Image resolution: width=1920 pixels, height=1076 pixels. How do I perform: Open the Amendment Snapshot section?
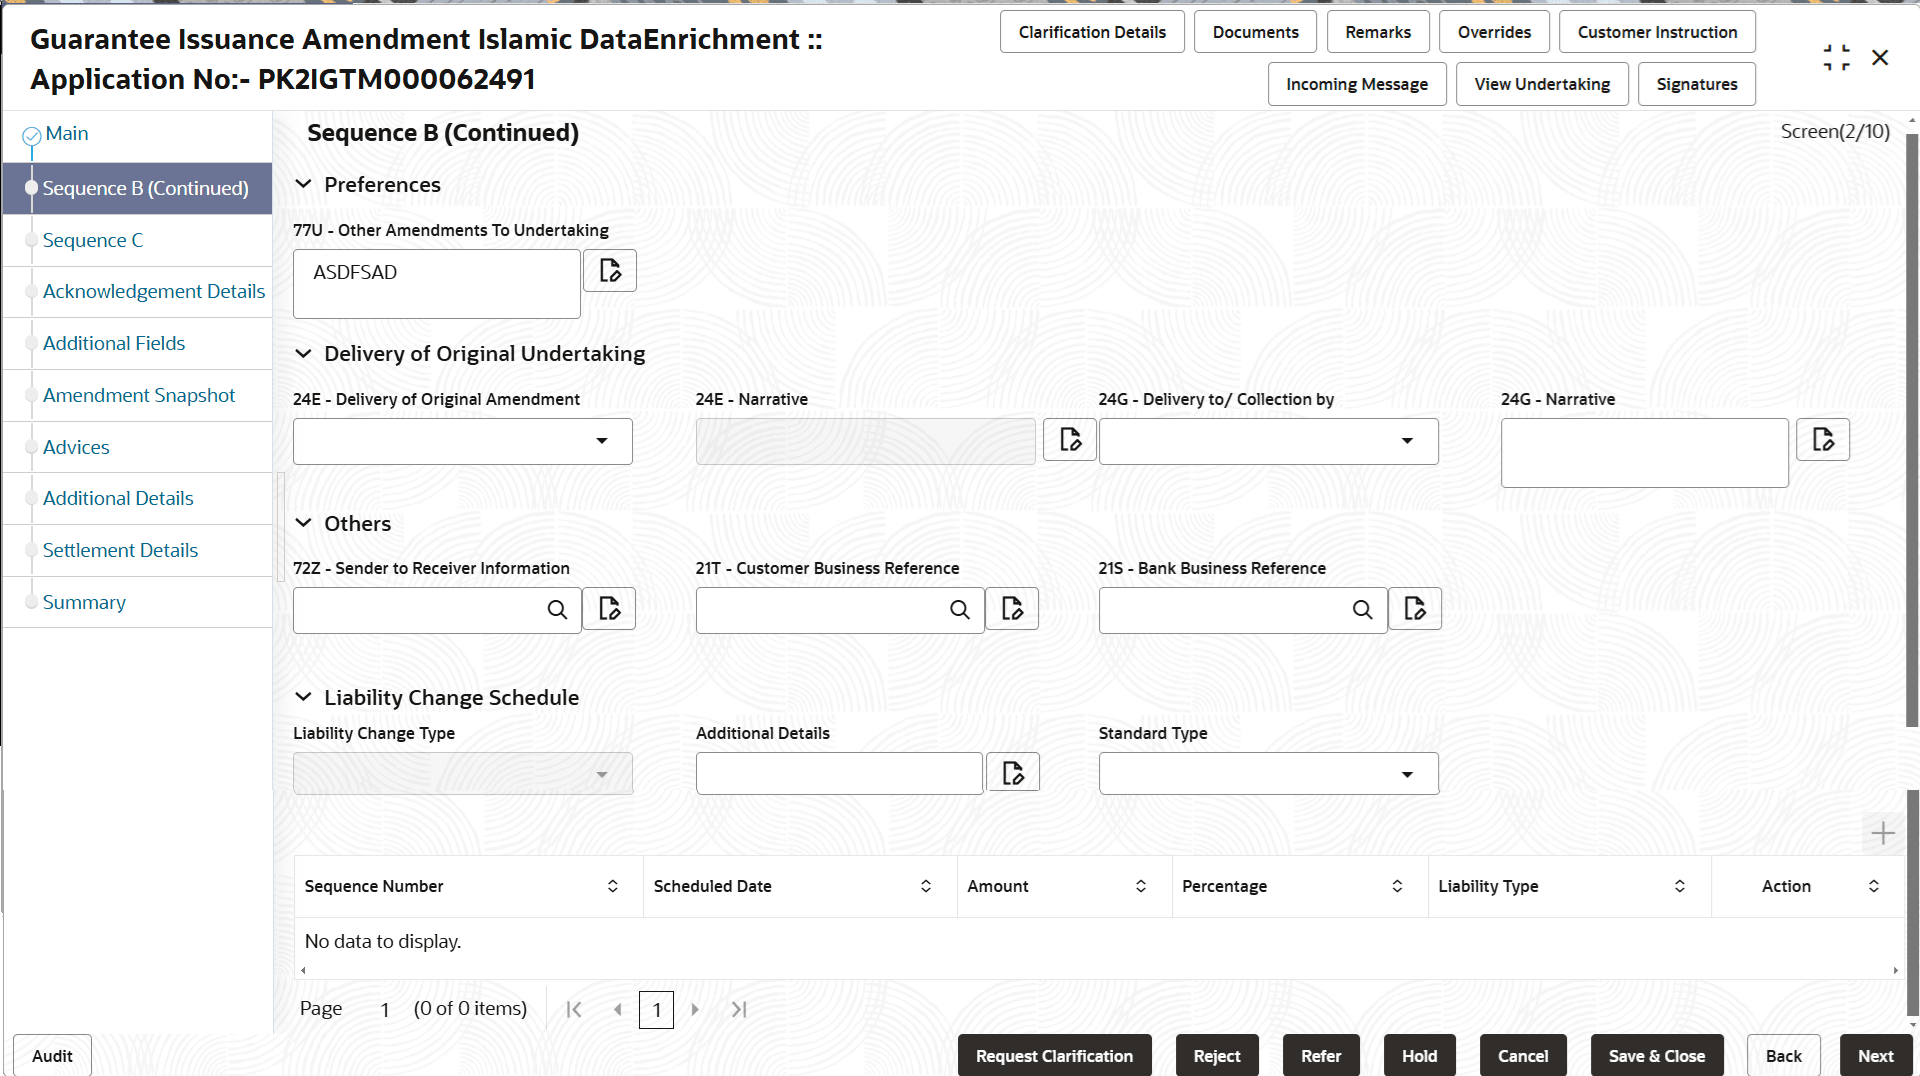pyautogui.click(x=138, y=395)
